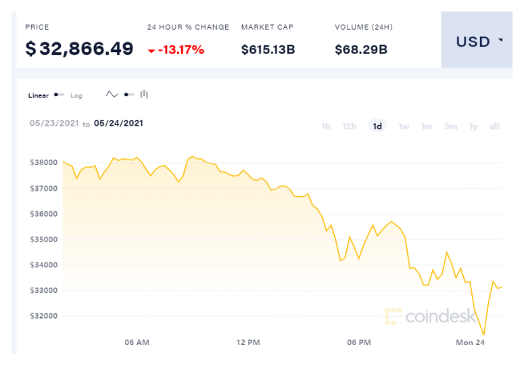The image size is (525, 389).
Task: Select the 1w time range
Action: pyautogui.click(x=403, y=126)
